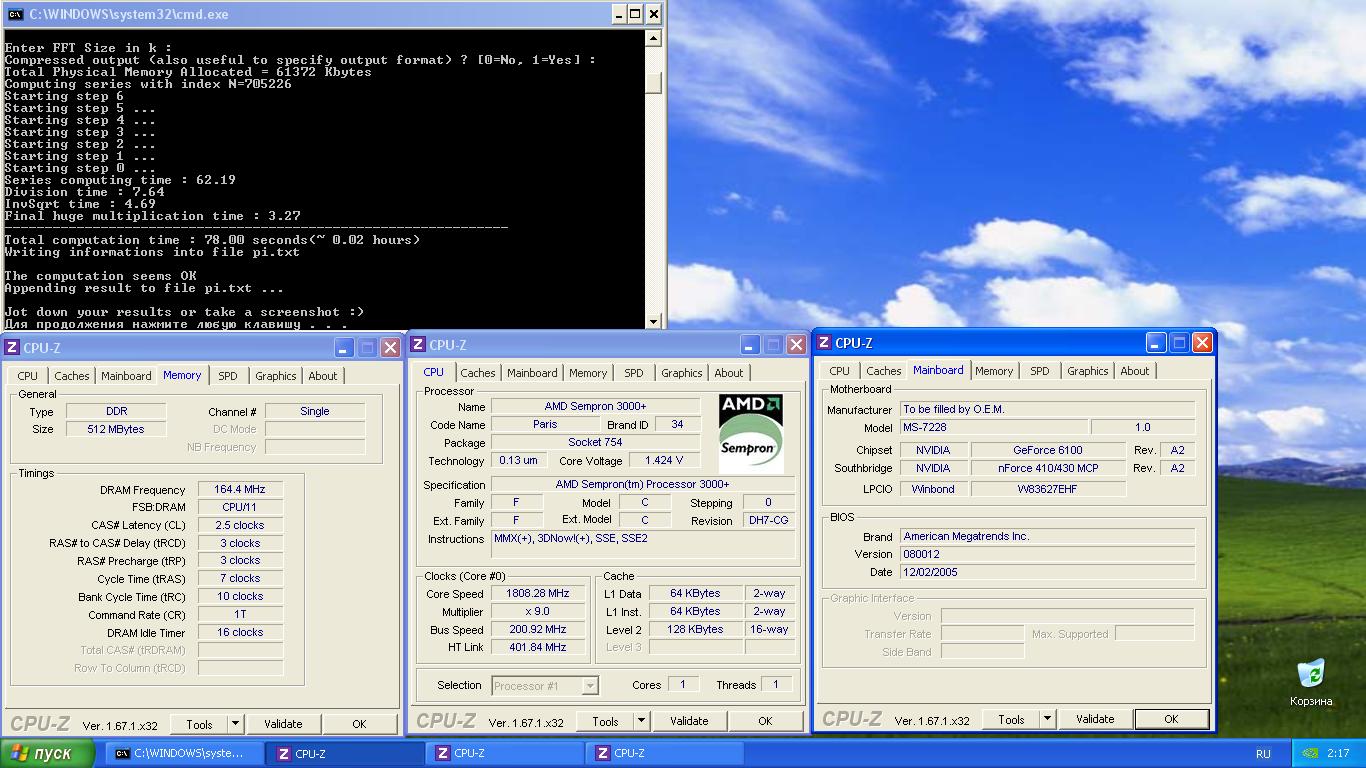Expand Tools dropdown arrow in CPU window

(642, 721)
